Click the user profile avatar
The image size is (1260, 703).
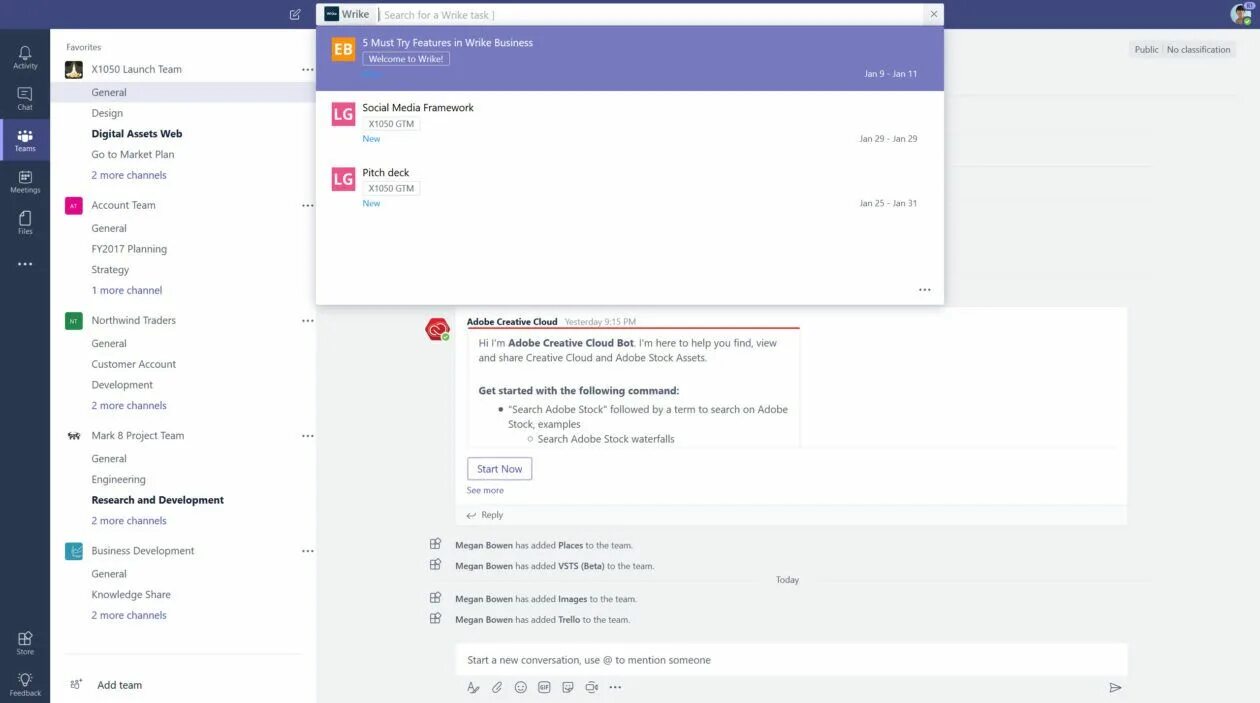(x=1241, y=14)
